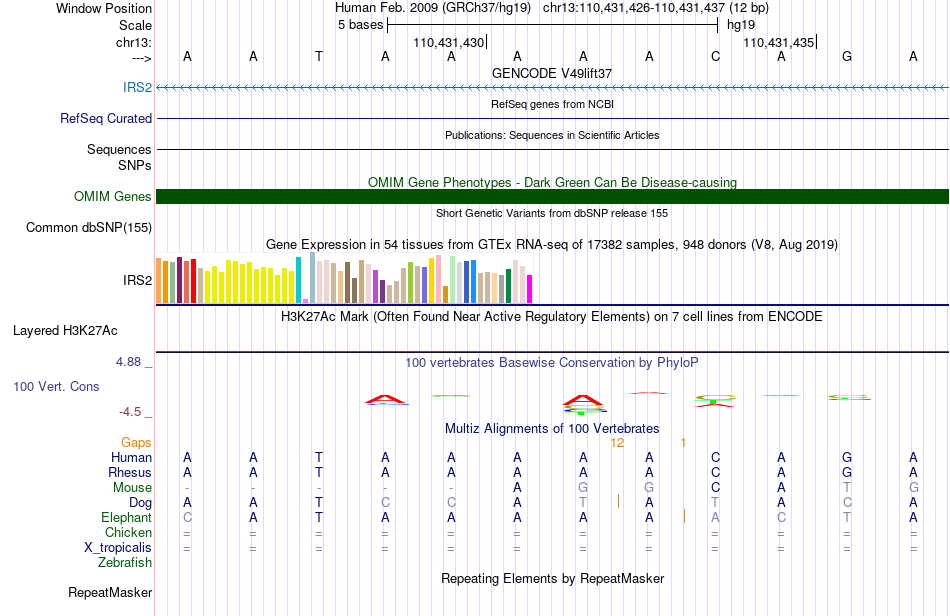
Task: Open RefSeq Curated track label
Action: (105, 118)
